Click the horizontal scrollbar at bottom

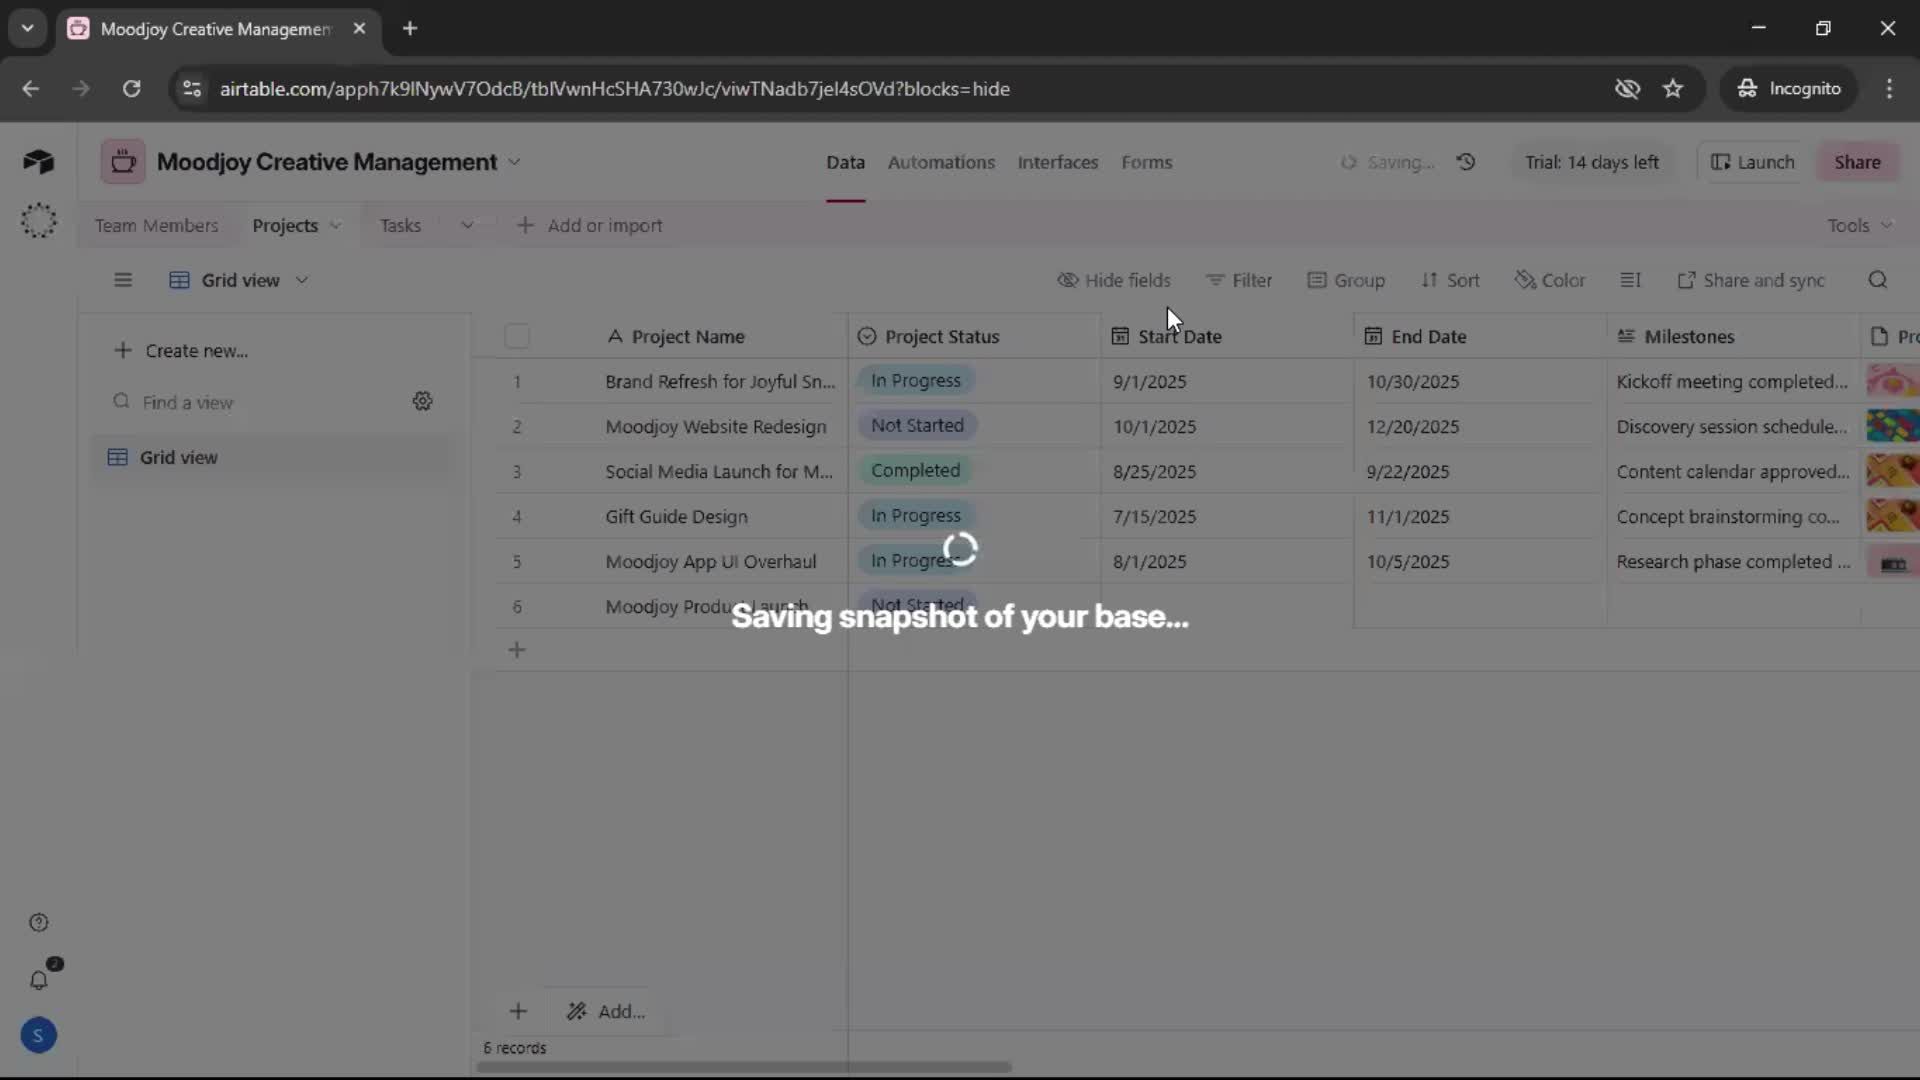point(744,1067)
